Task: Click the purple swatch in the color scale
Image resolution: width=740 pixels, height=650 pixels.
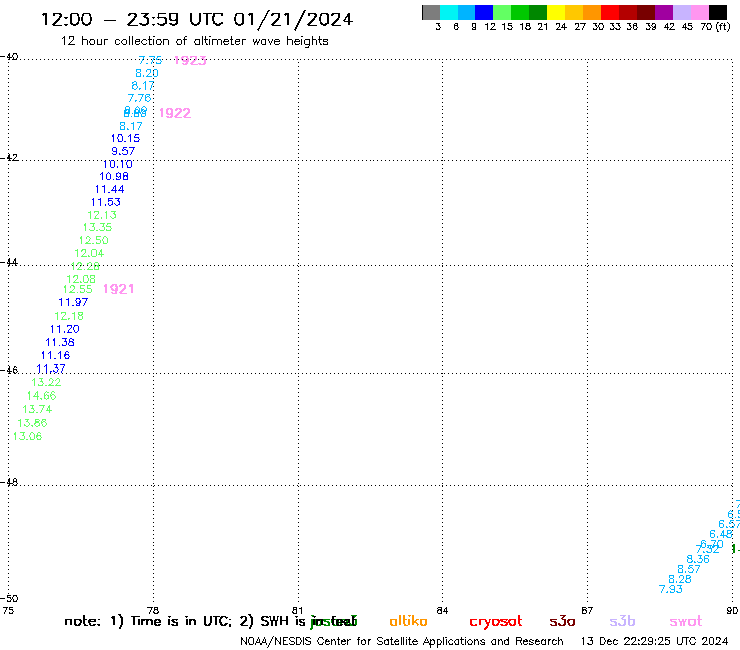Action: point(664,12)
